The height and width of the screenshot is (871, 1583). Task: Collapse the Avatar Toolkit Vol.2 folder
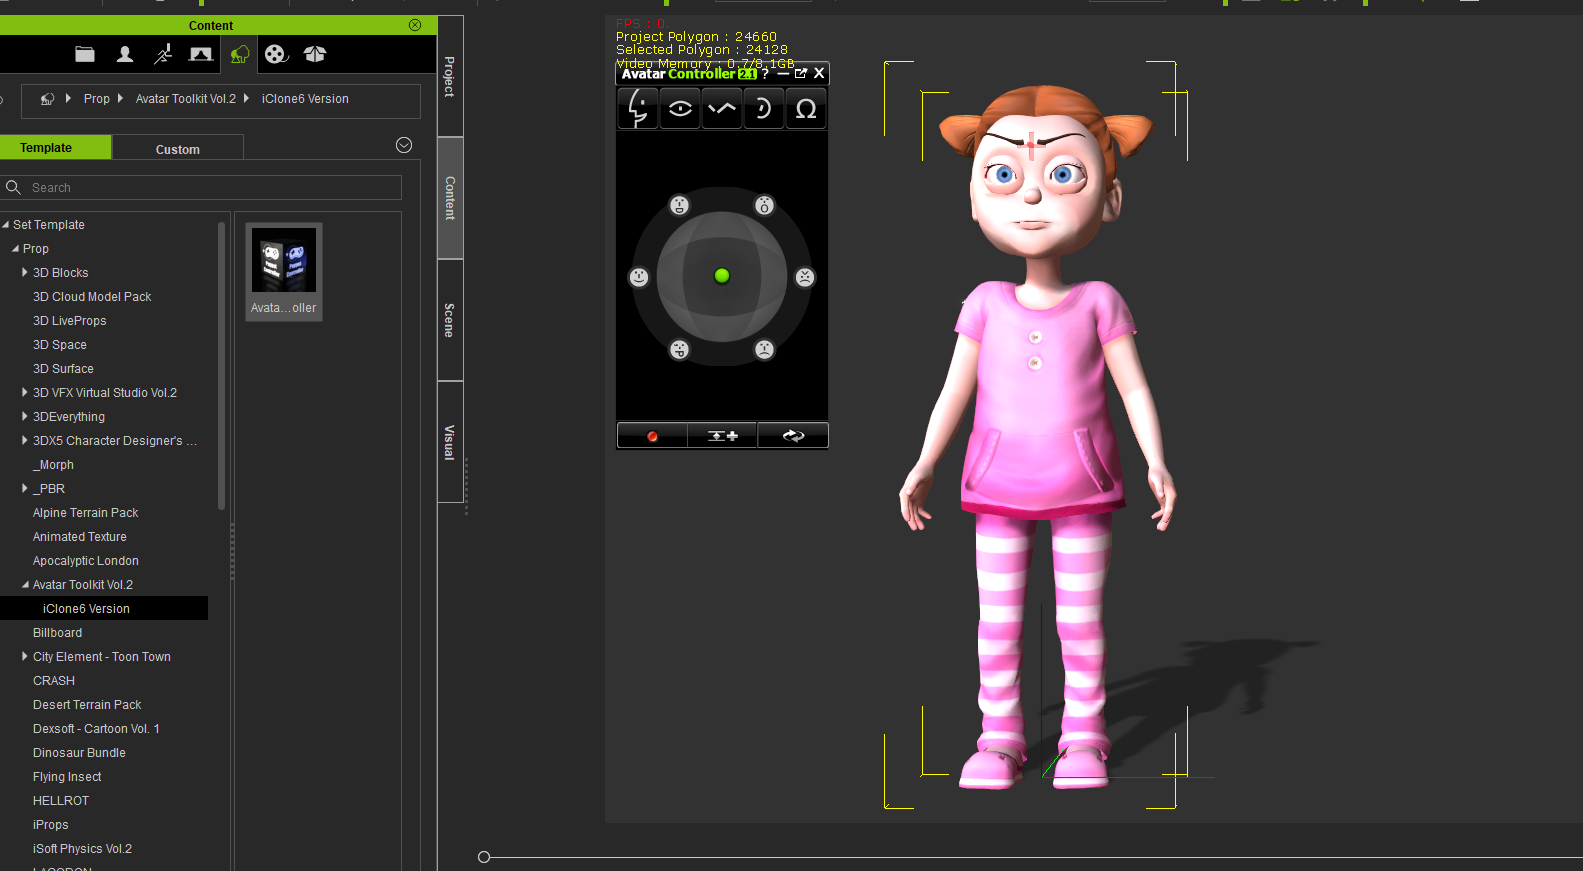coord(25,585)
